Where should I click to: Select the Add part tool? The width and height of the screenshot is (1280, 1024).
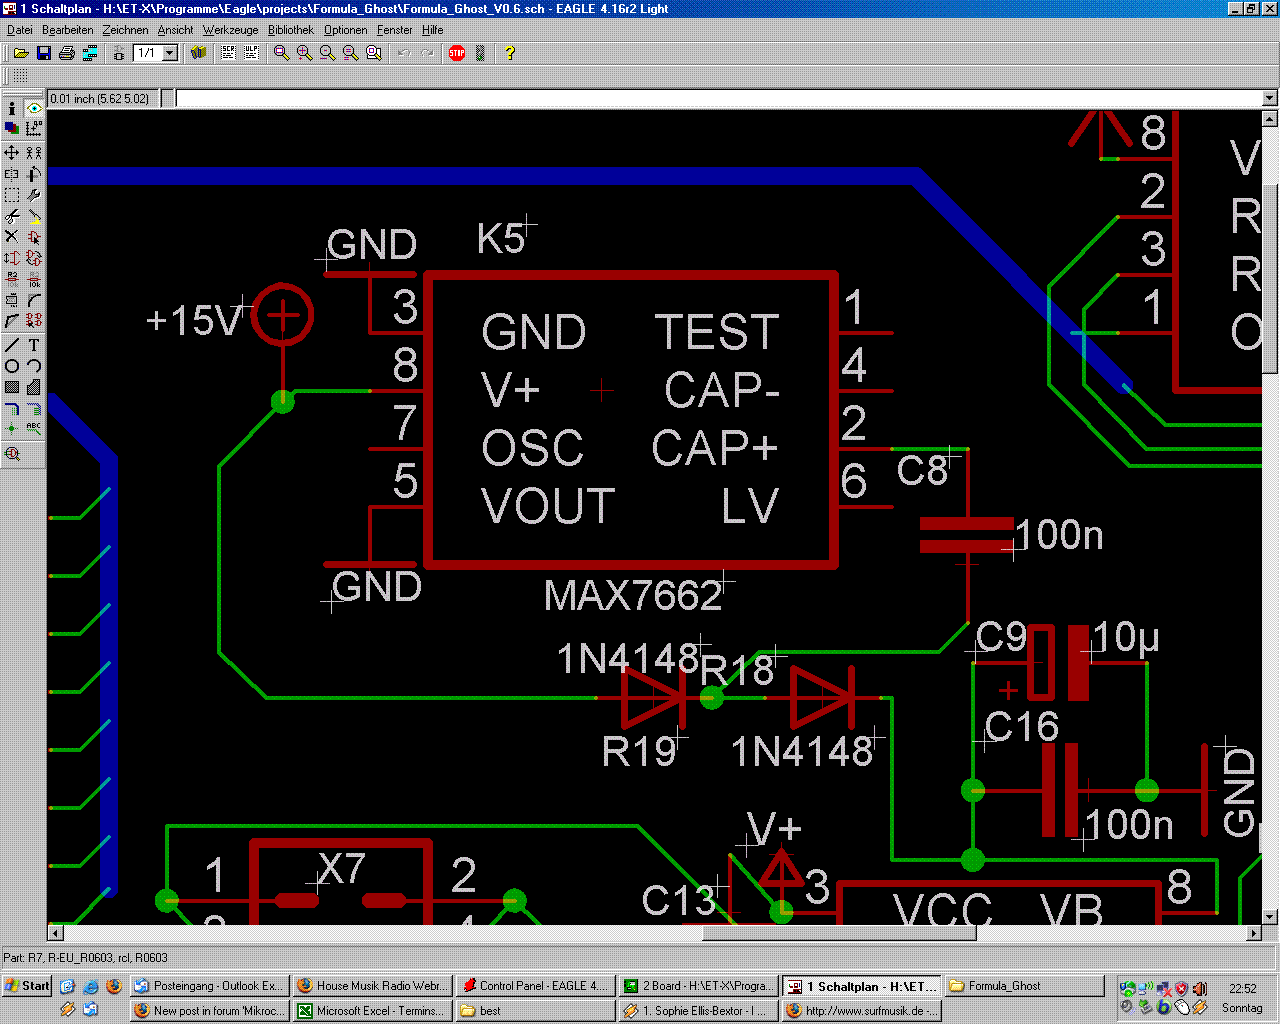pos(34,238)
